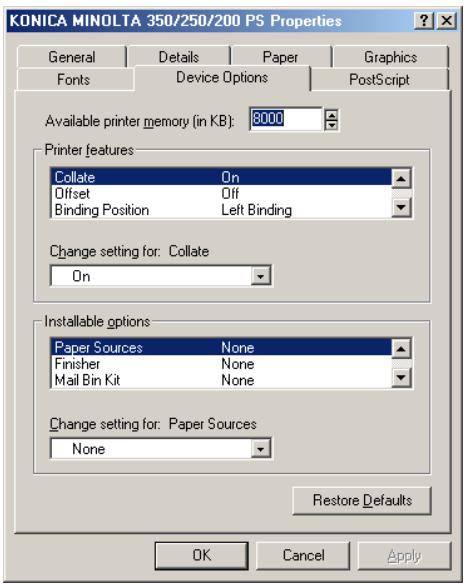Click the Restore Defaults button

point(362,500)
